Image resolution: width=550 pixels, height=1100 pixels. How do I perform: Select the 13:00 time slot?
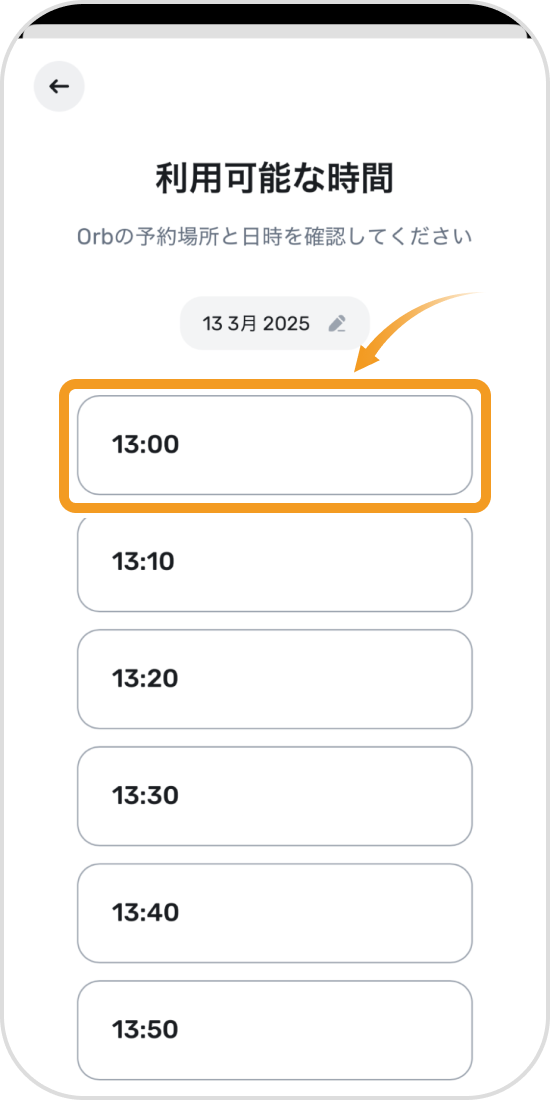(275, 445)
